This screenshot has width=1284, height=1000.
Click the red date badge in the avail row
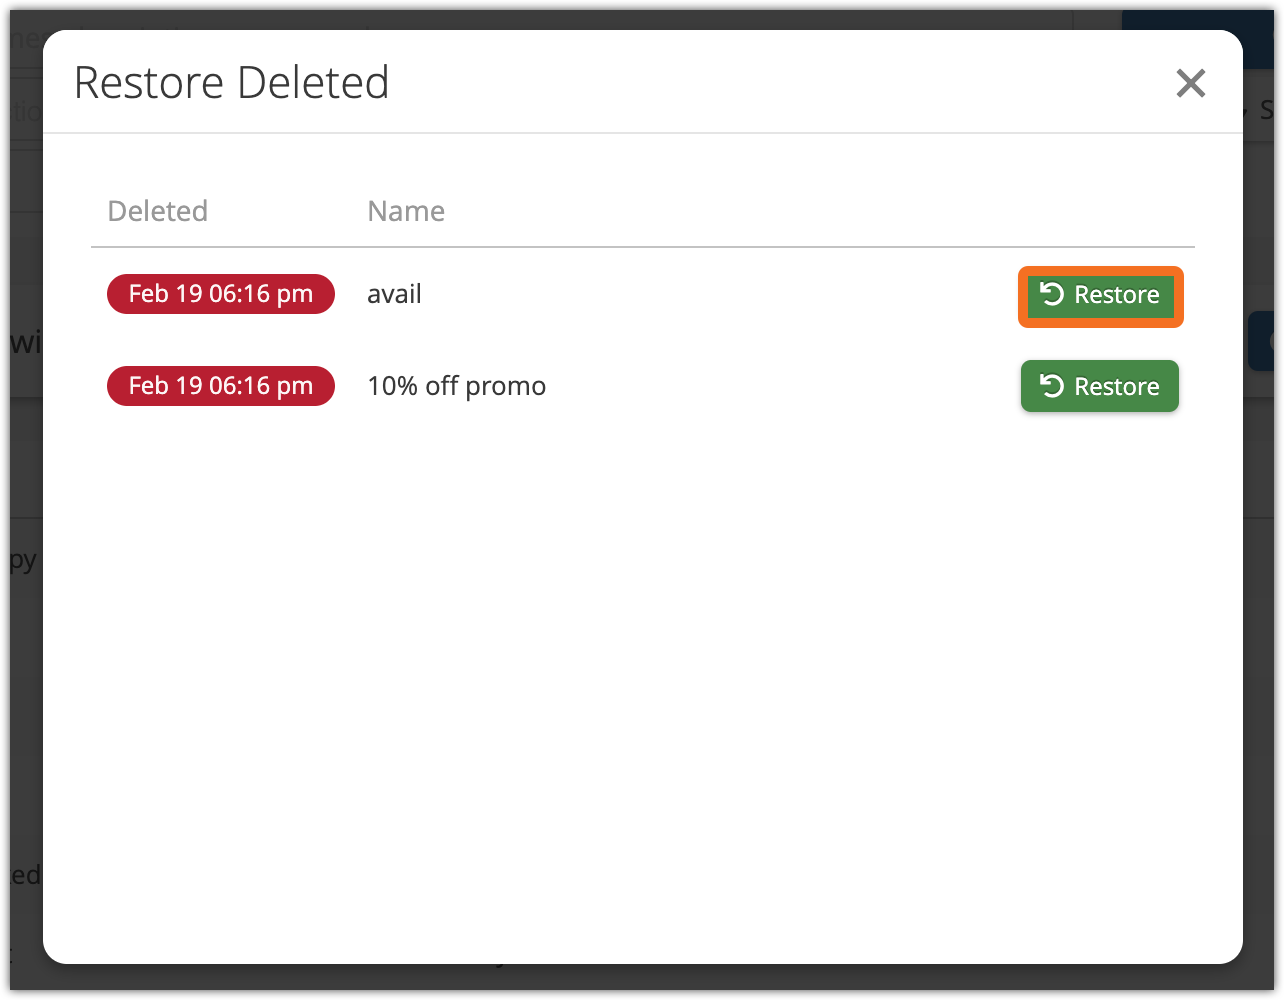coord(220,294)
